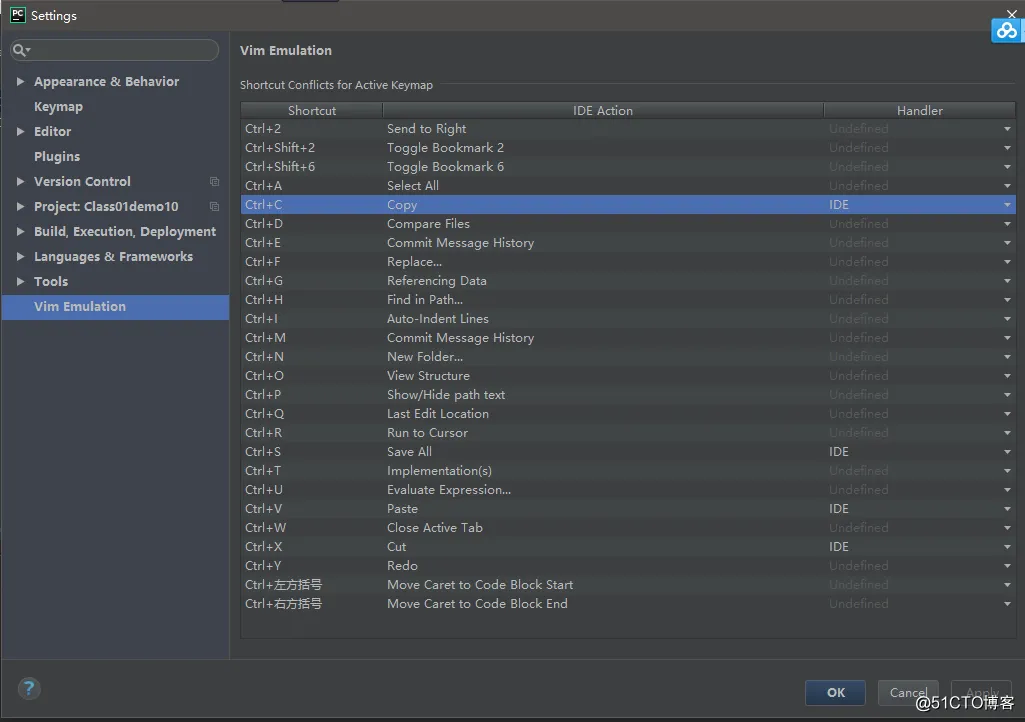The image size is (1025, 722).
Task: Open the Plugins settings page
Action: tap(57, 157)
